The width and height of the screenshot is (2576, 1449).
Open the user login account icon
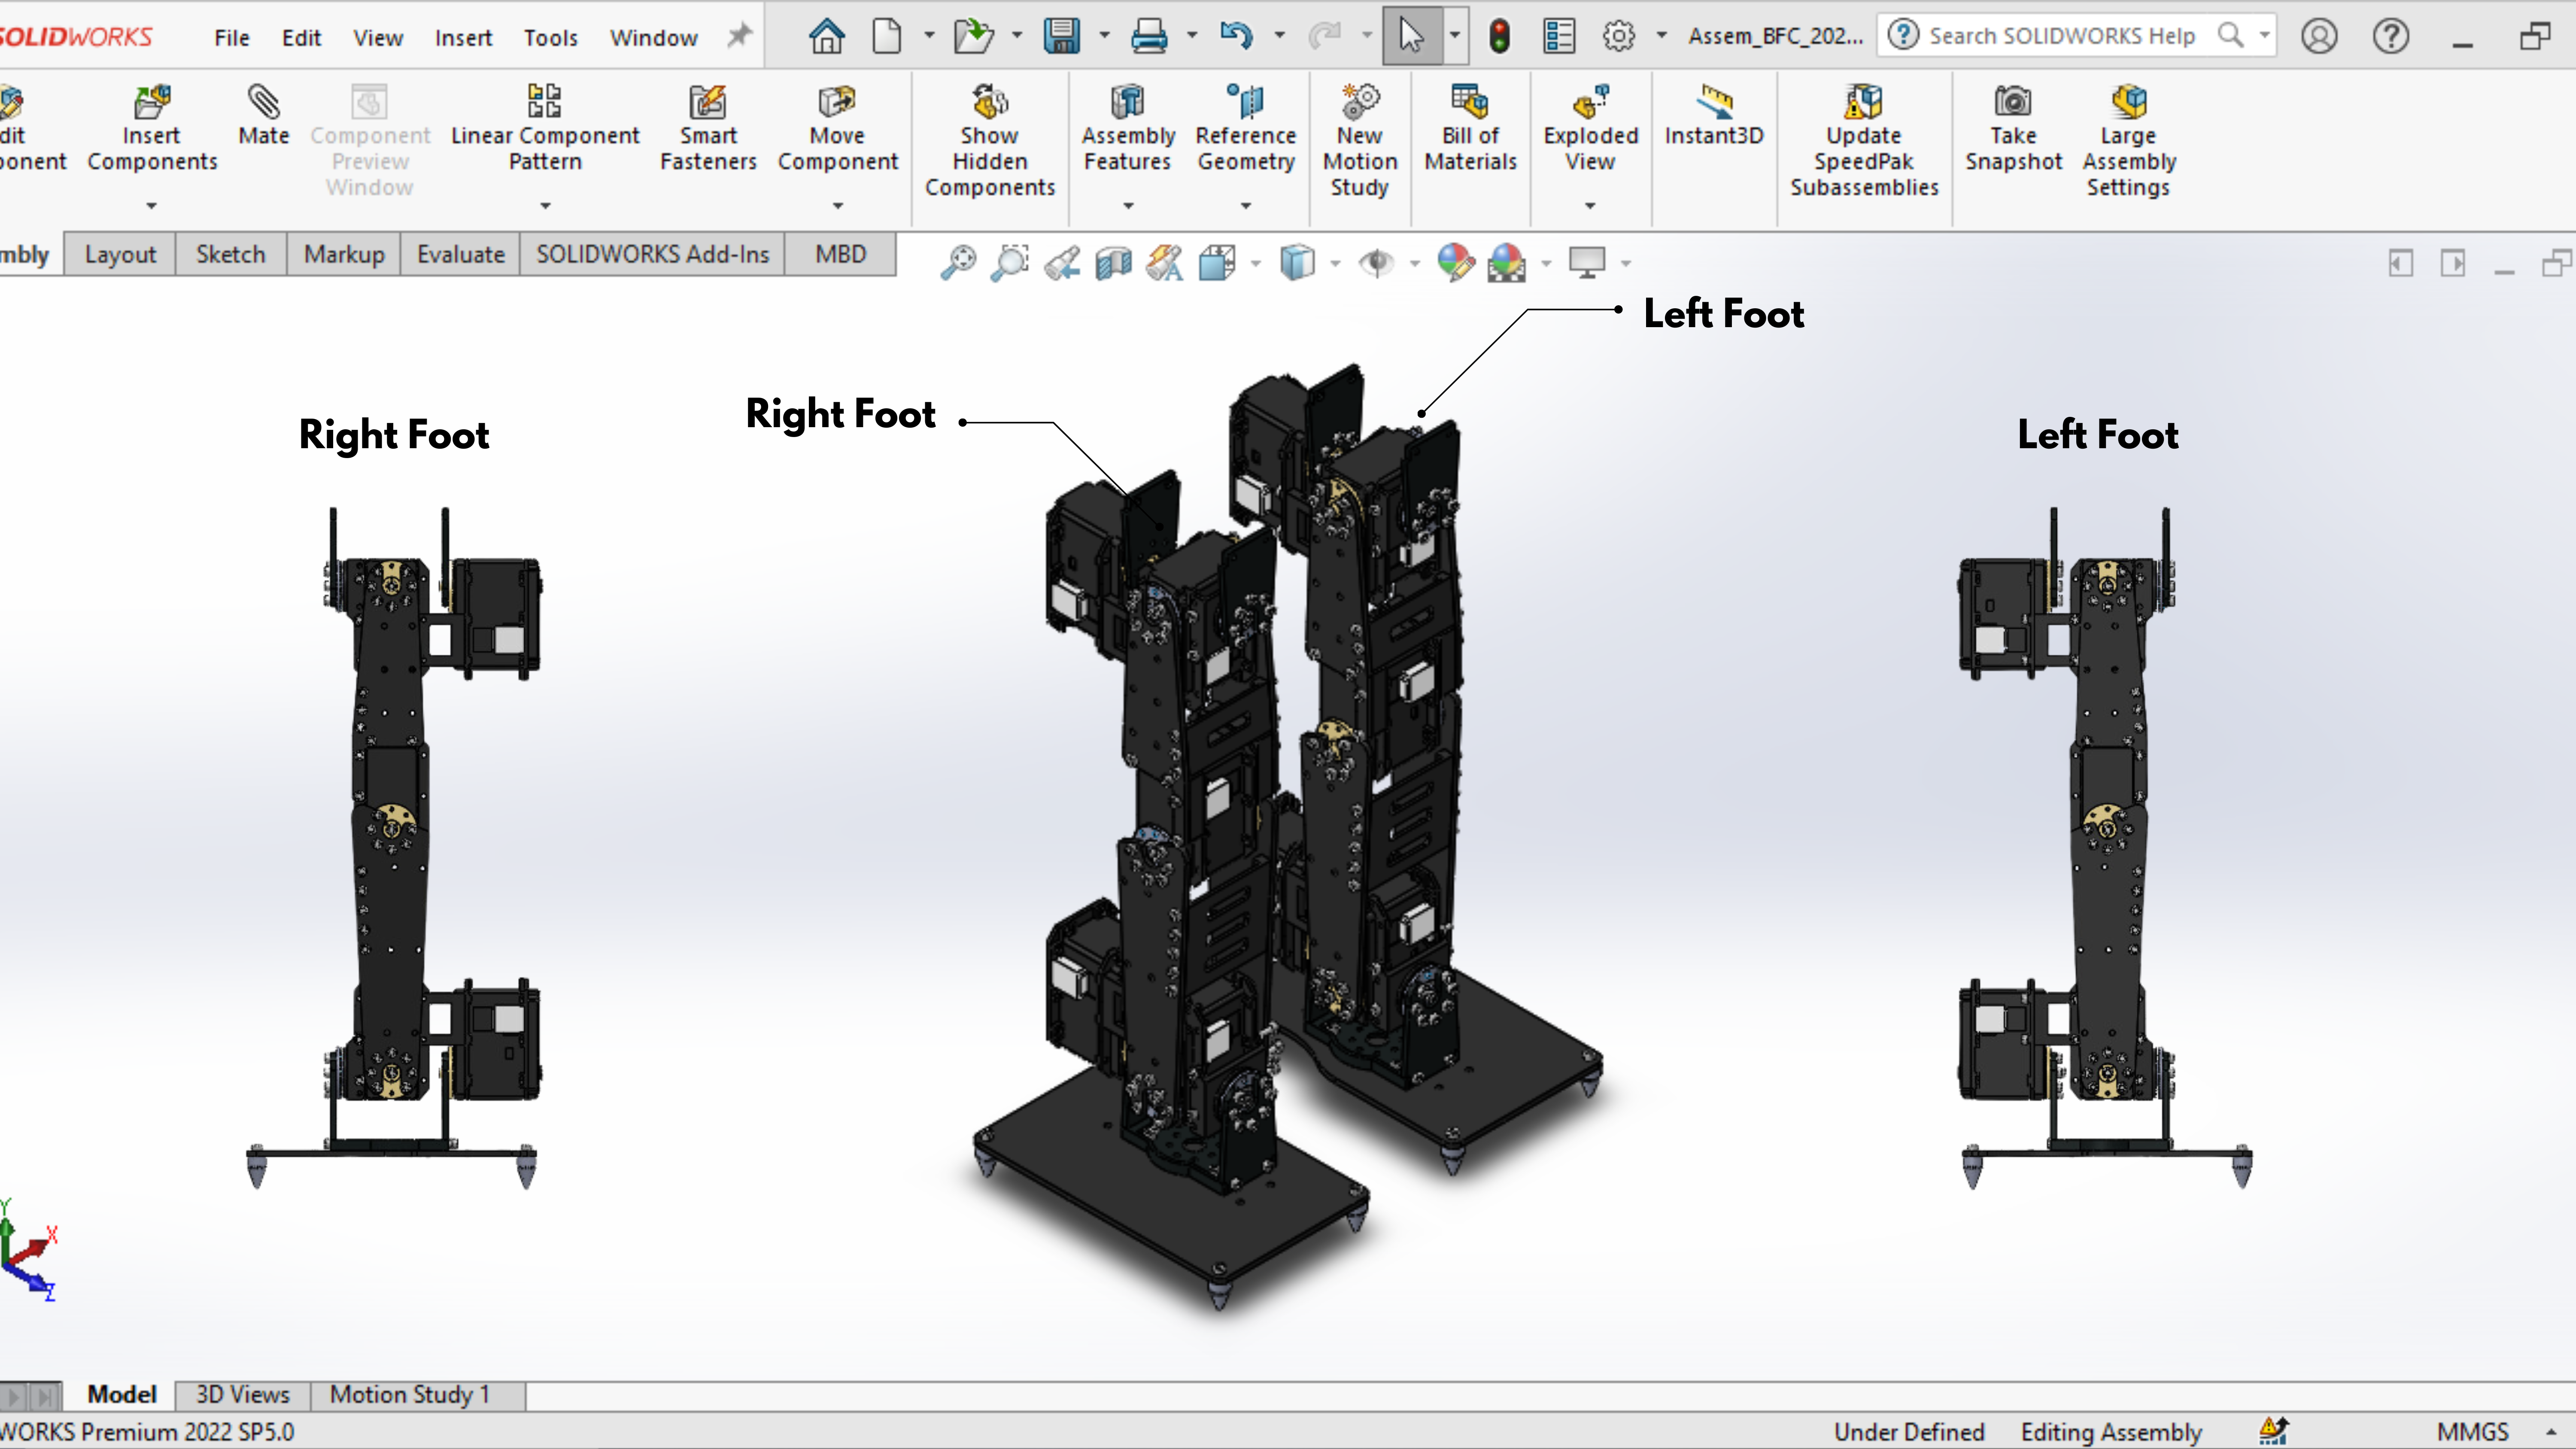pyautogui.click(x=2318, y=37)
